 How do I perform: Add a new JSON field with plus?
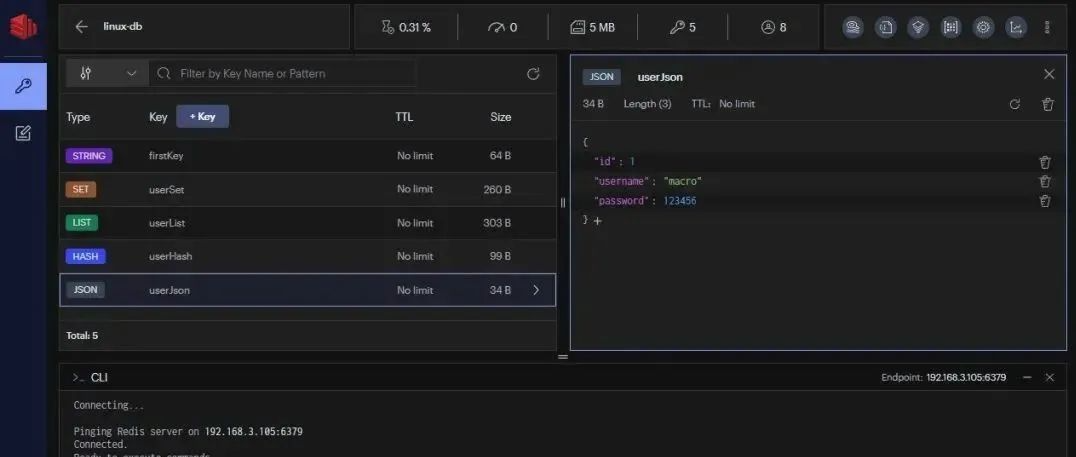(x=598, y=221)
